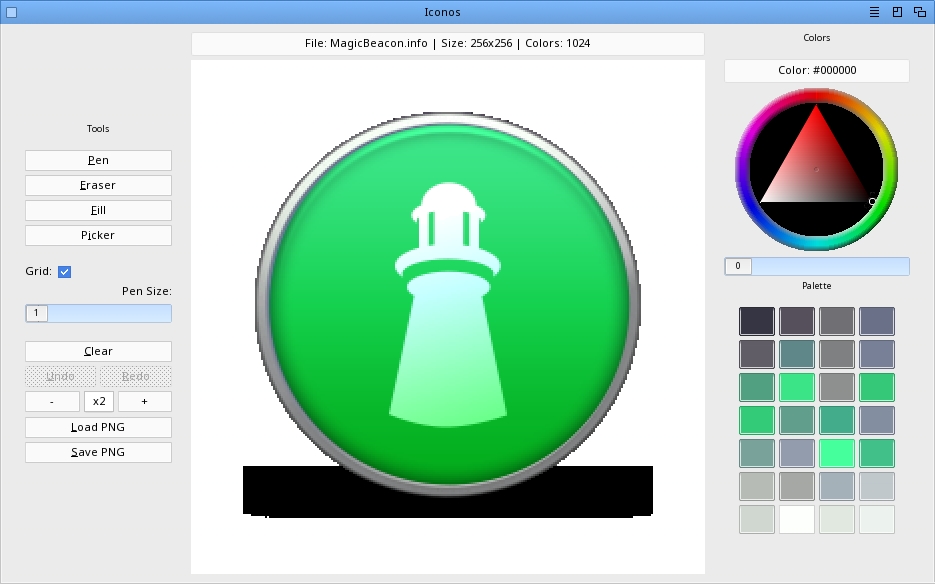Open the window menu icon at title bar left
Screen dimensions: 935x584
pyautogui.click(x=11, y=13)
